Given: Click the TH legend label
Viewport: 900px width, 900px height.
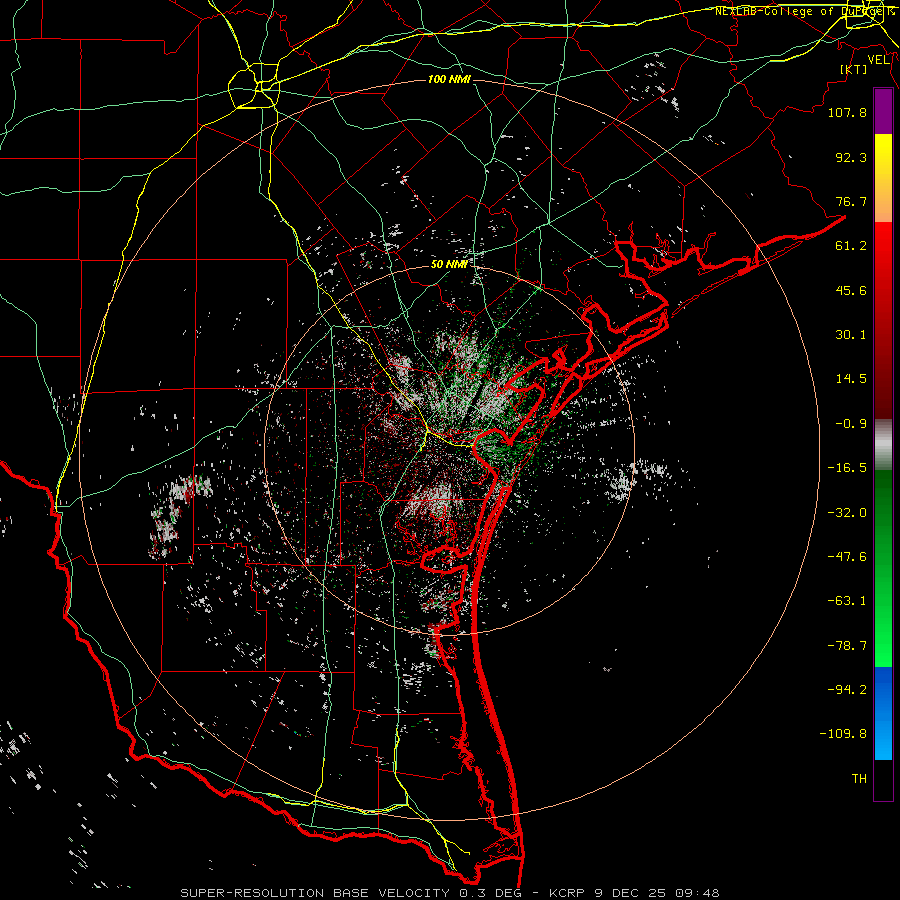Looking at the screenshot, I should tap(859, 779).
